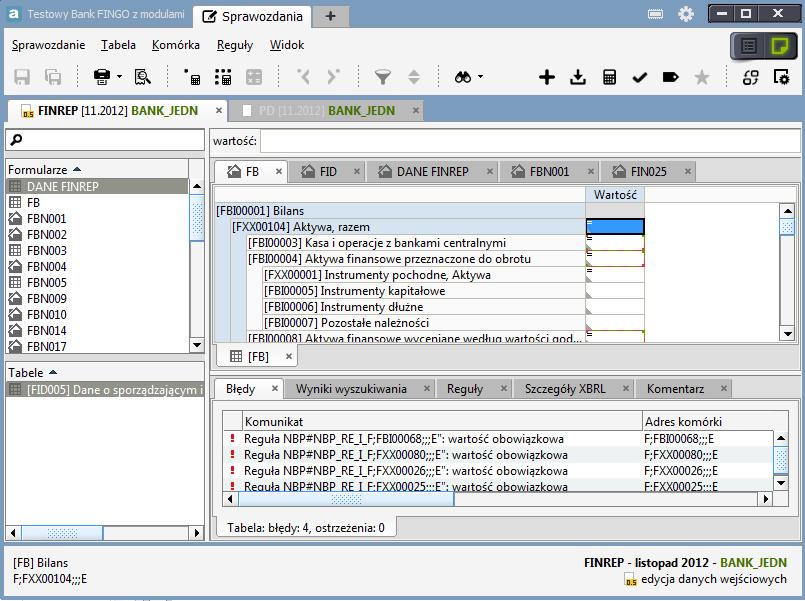This screenshot has height=601, width=805.
Task: Select the FID005 table entry
Action: tap(105, 390)
